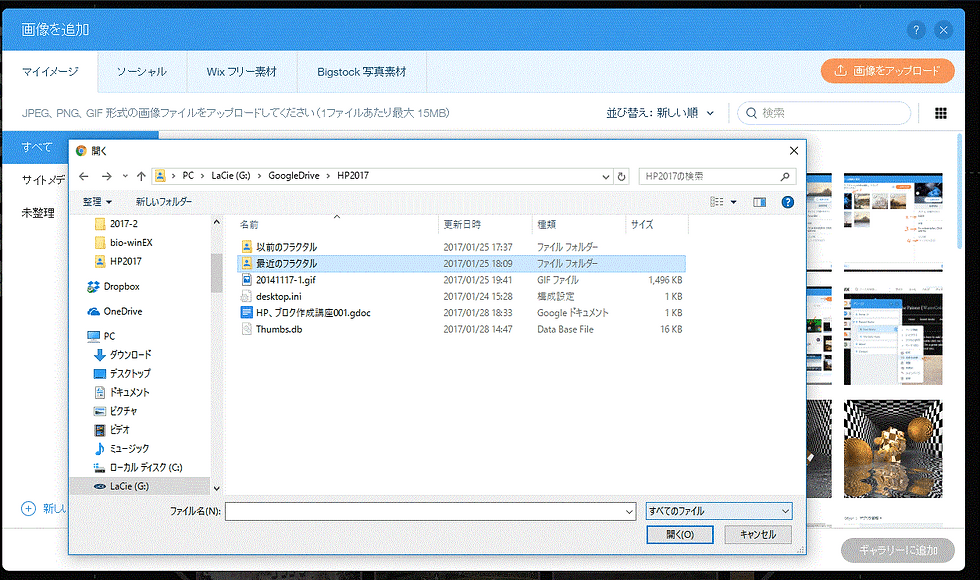The width and height of the screenshot is (980, 580).
Task: Open 並び替え: 新しい順 sort dropdown
Action: (x=660, y=113)
